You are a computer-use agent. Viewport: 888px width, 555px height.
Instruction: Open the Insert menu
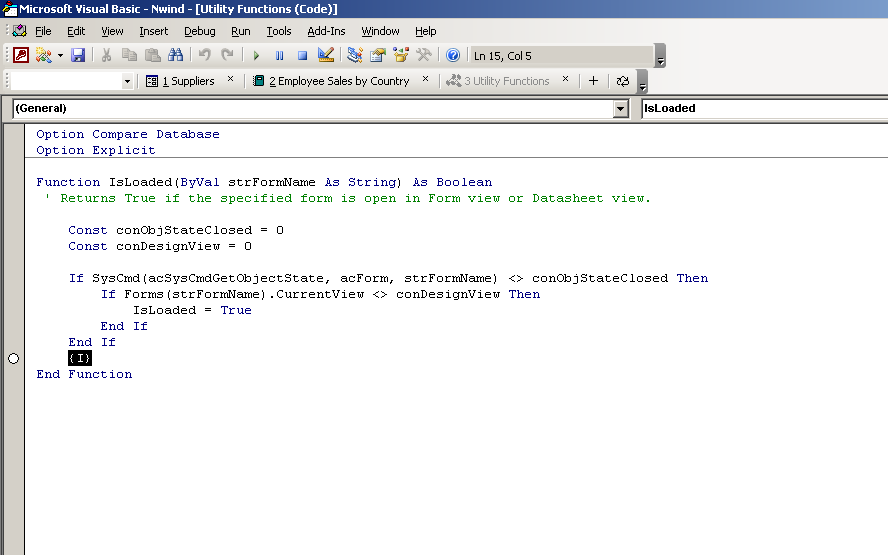click(153, 31)
